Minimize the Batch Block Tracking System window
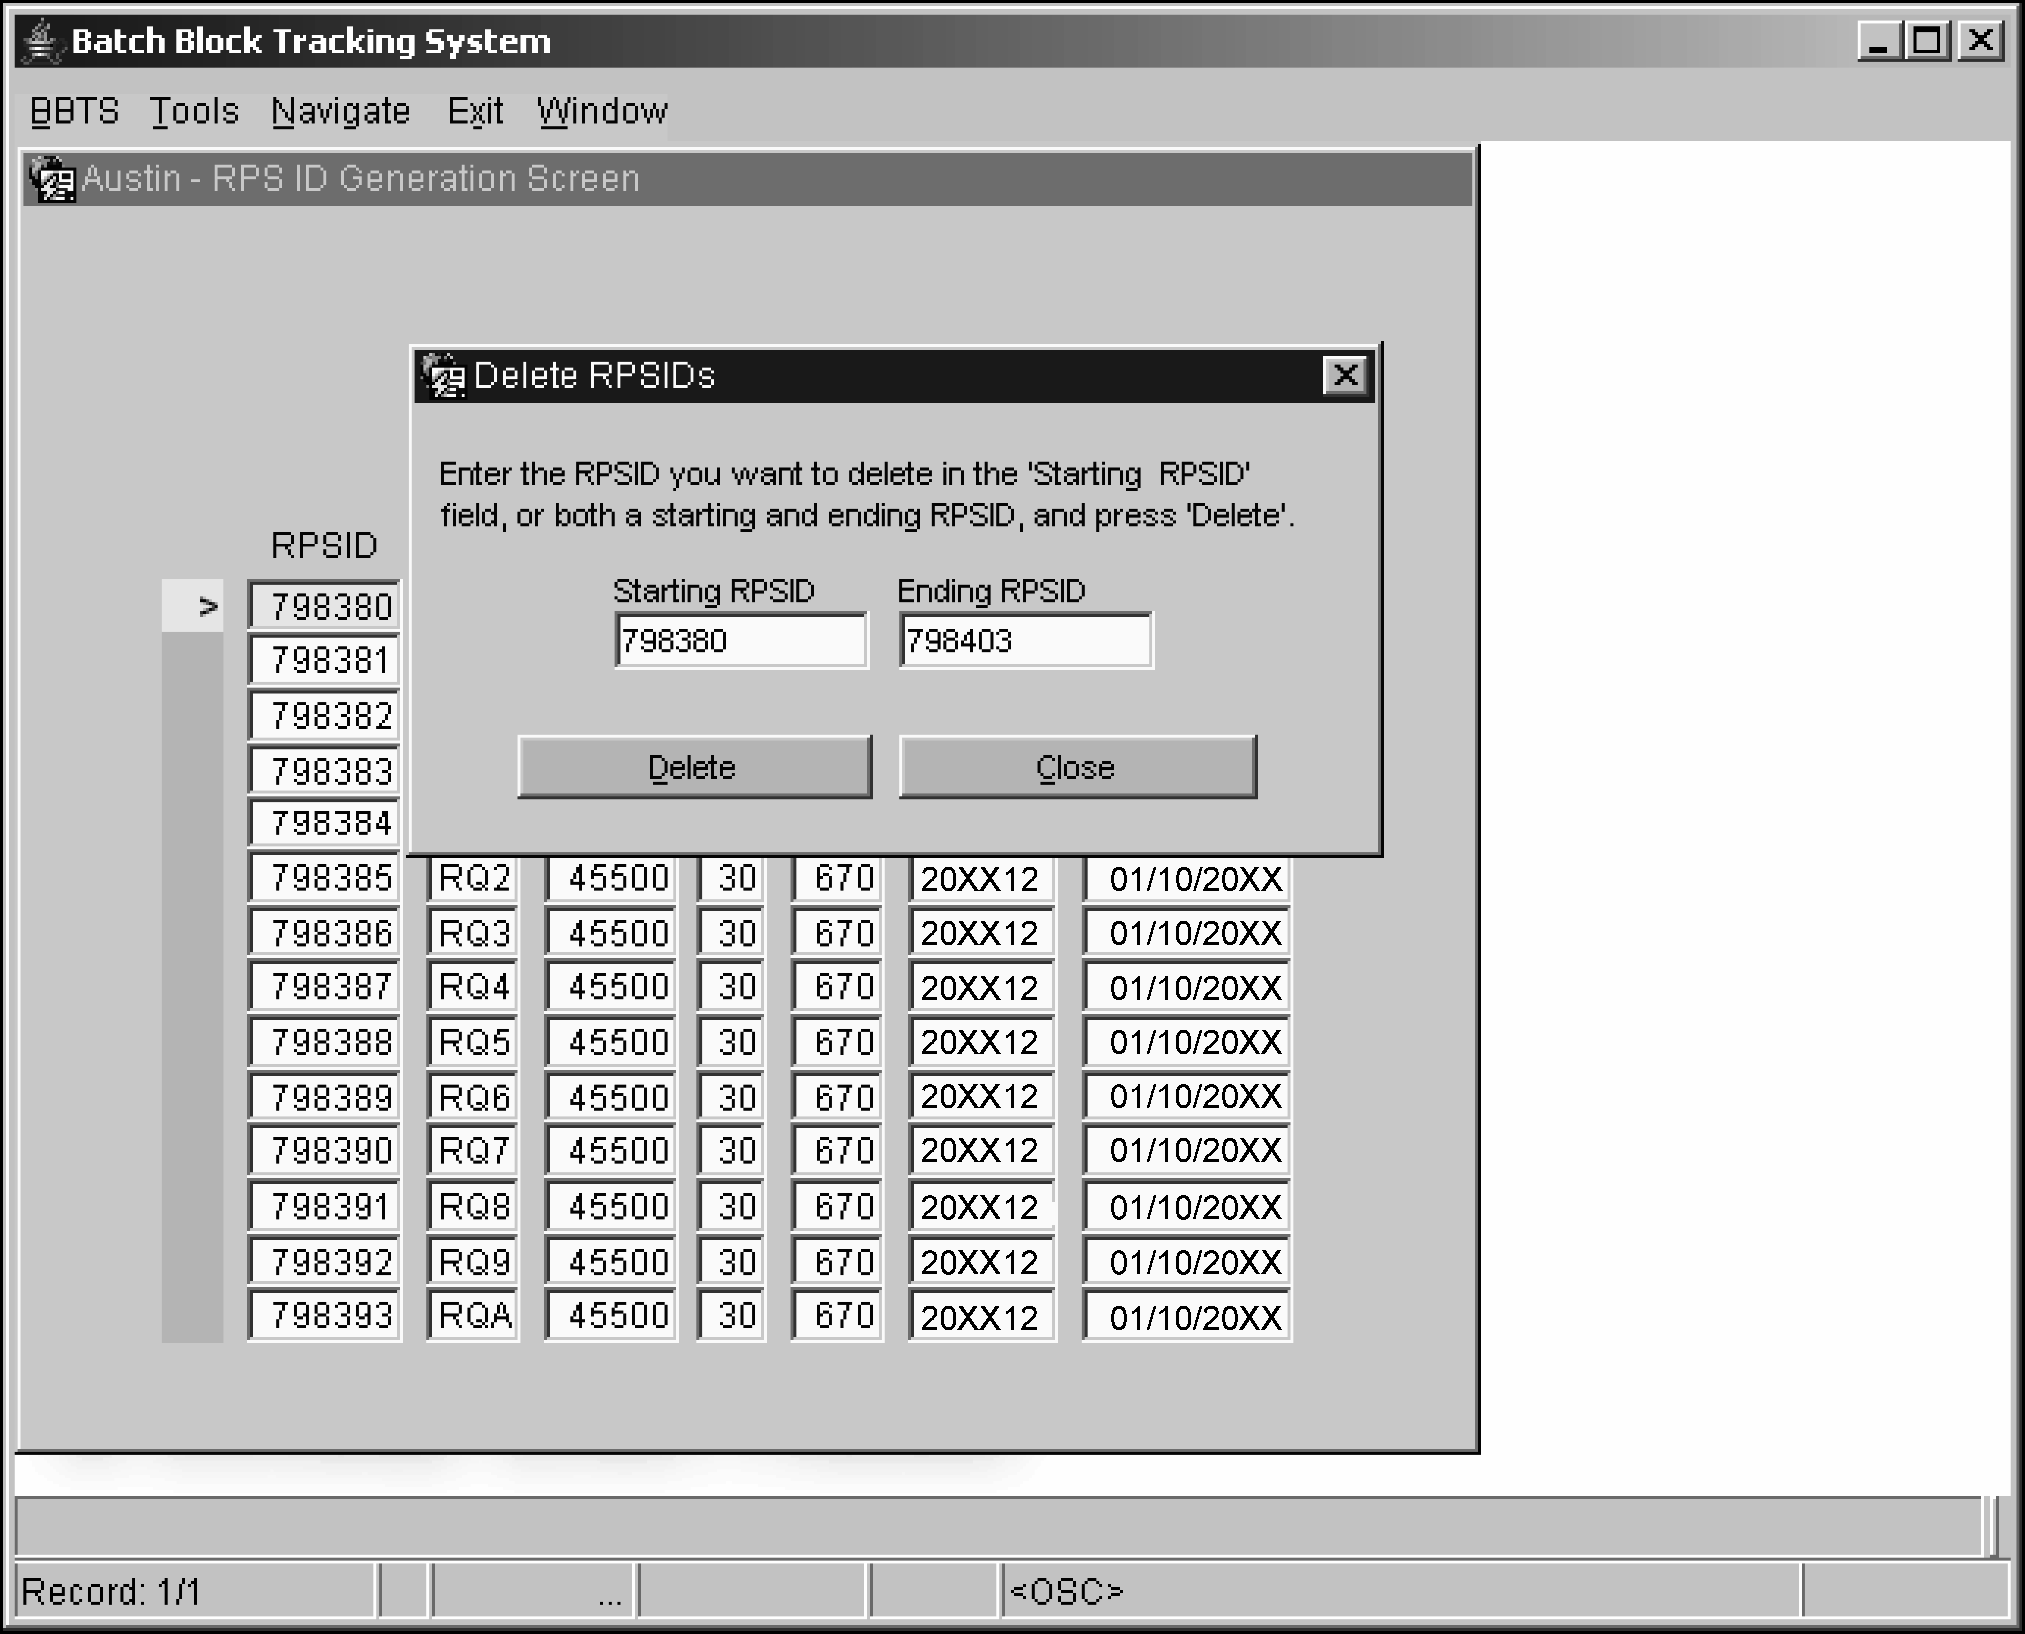This screenshot has width=2025, height=1634. pos(1879,41)
